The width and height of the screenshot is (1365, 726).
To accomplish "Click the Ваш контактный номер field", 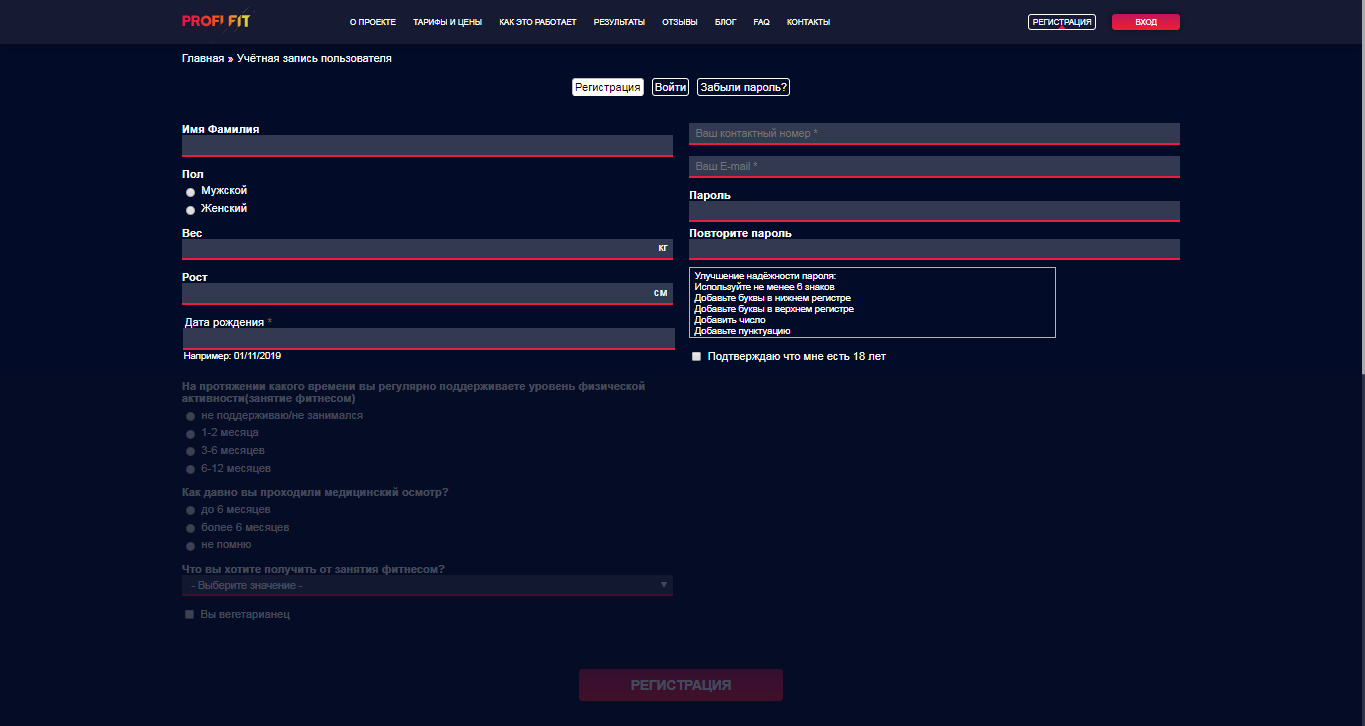I will coord(934,134).
